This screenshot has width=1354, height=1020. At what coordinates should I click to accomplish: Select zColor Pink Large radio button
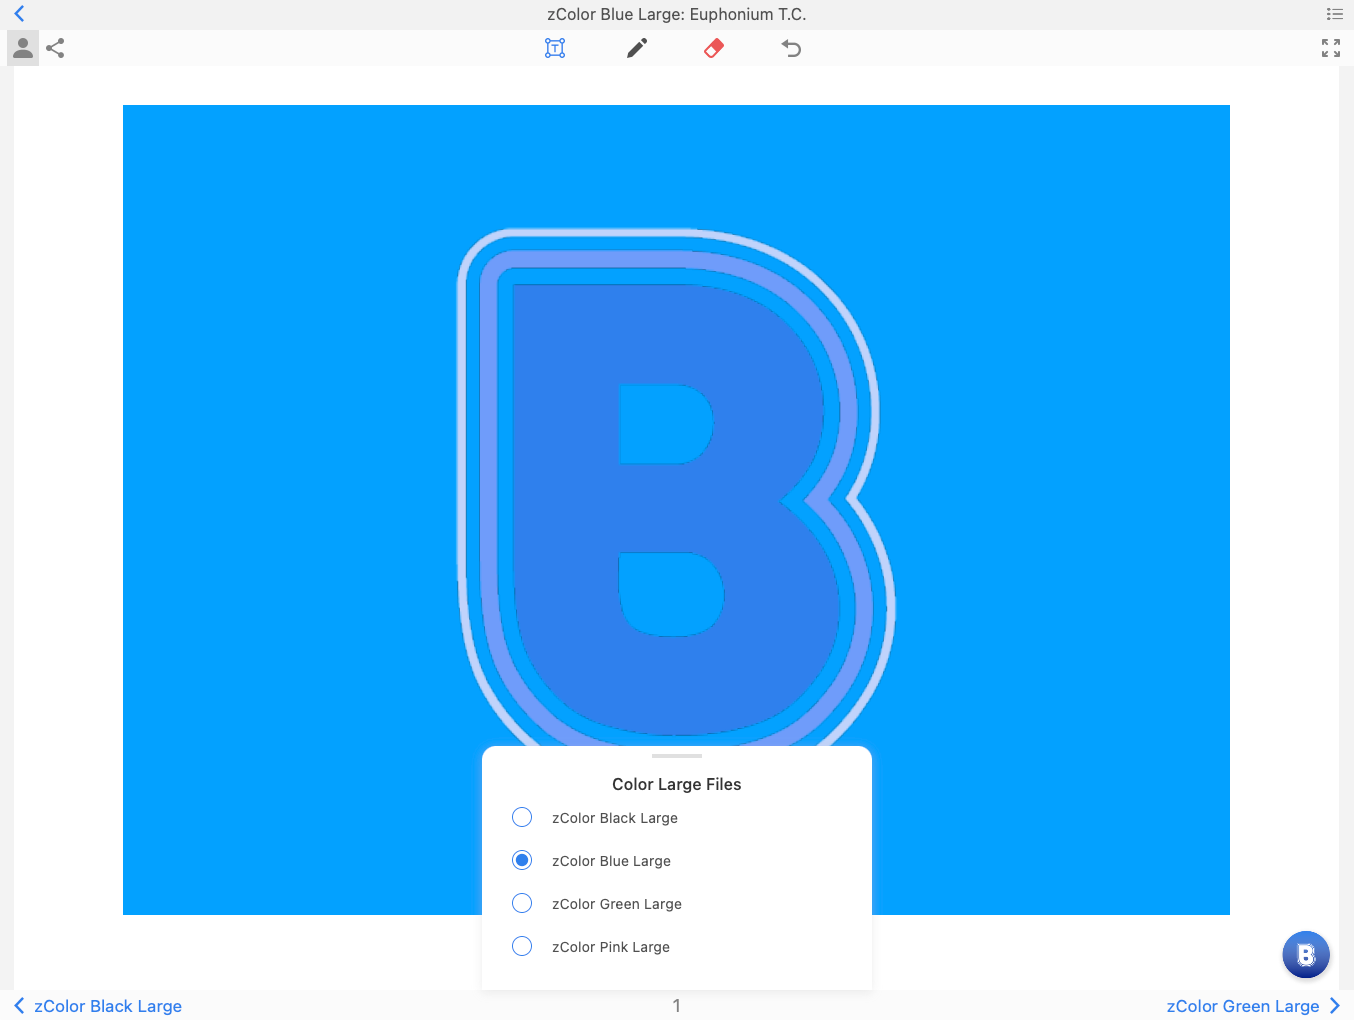tap(522, 947)
